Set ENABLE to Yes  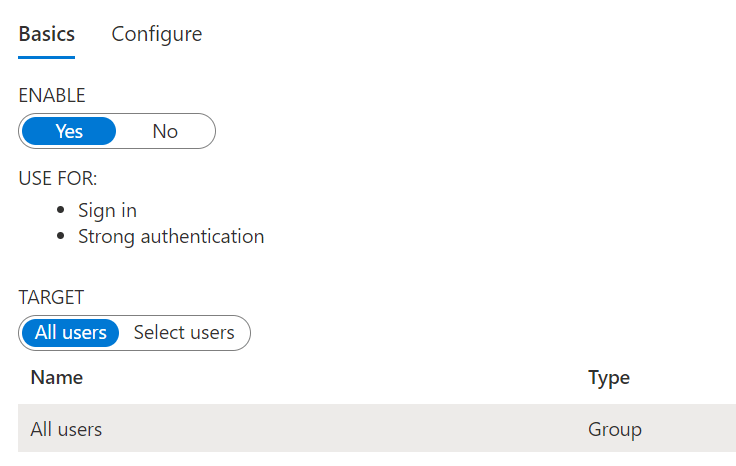(69, 131)
